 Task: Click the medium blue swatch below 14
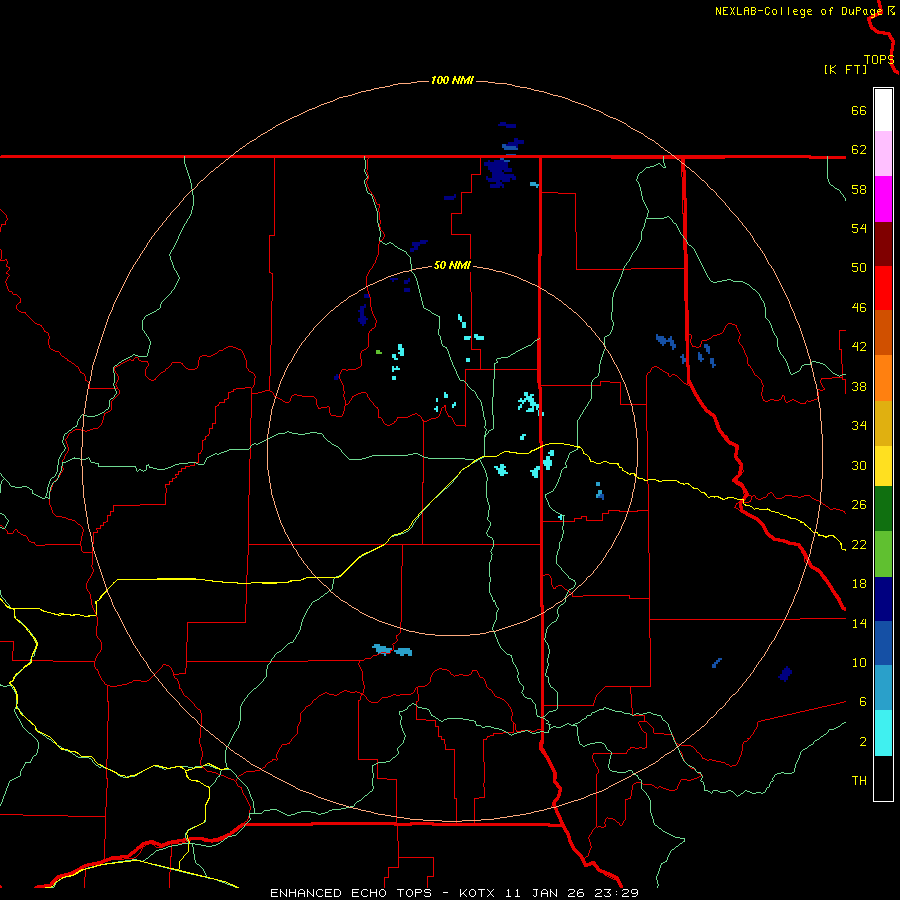point(883,643)
